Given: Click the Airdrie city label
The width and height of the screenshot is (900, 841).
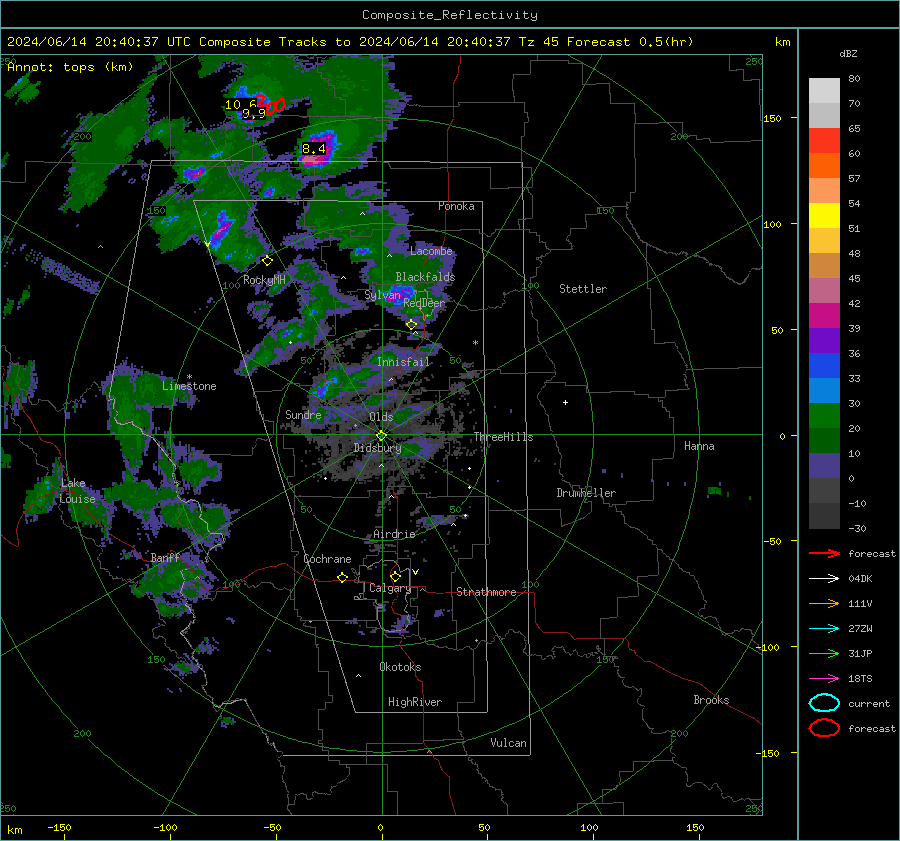Looking at the screenshot, I should (394, 534).
